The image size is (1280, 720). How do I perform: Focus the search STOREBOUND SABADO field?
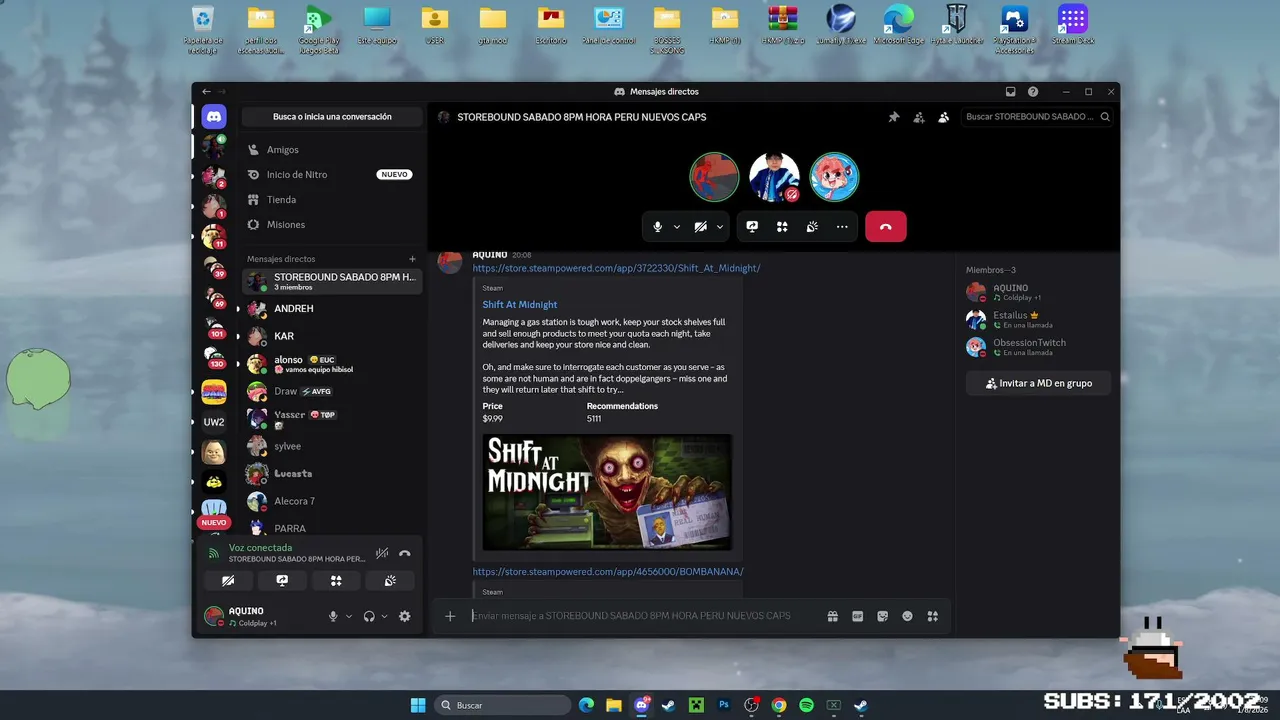tap(1037, 117)
